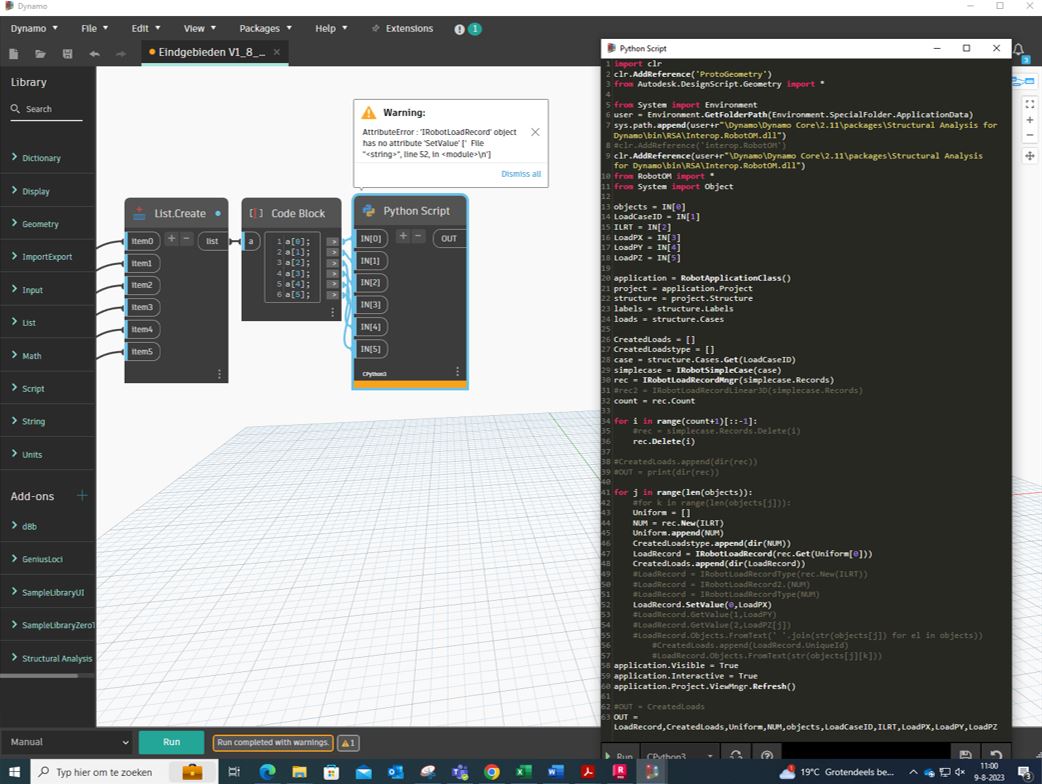Save the workspace with the save icon
This screenshot has width=1042, height=784.
(x=67, y=52)
